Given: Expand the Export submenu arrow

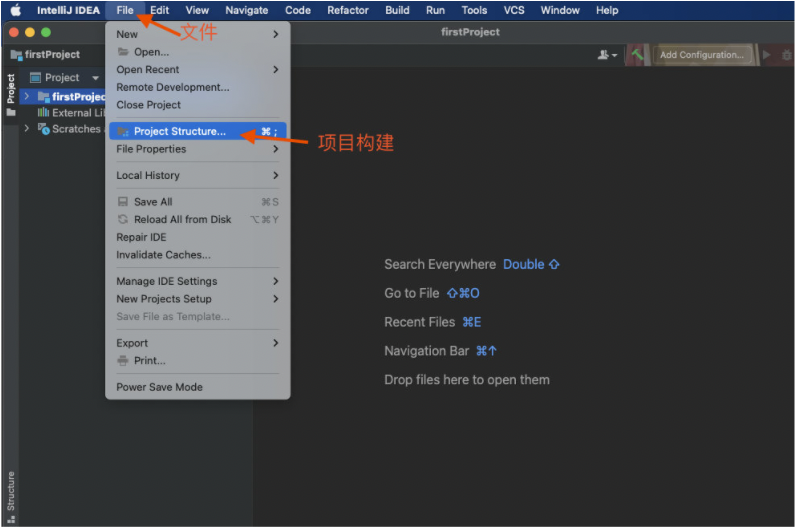Looking at the screenshot, I should 276,343.
